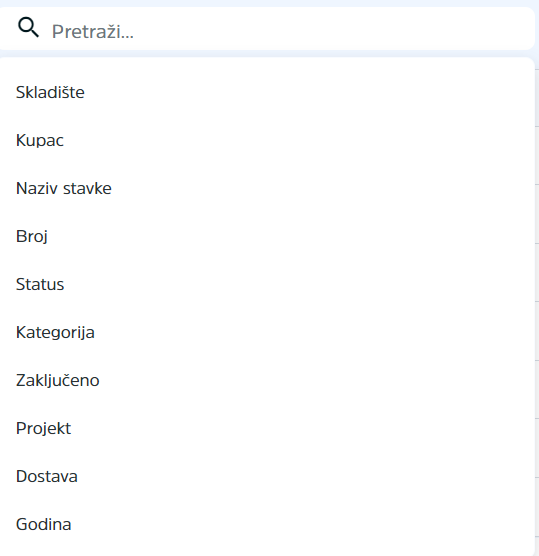This screenshot has height=556, width=539.
Task: Select Dostava in the list
Action: click(267, 476)
